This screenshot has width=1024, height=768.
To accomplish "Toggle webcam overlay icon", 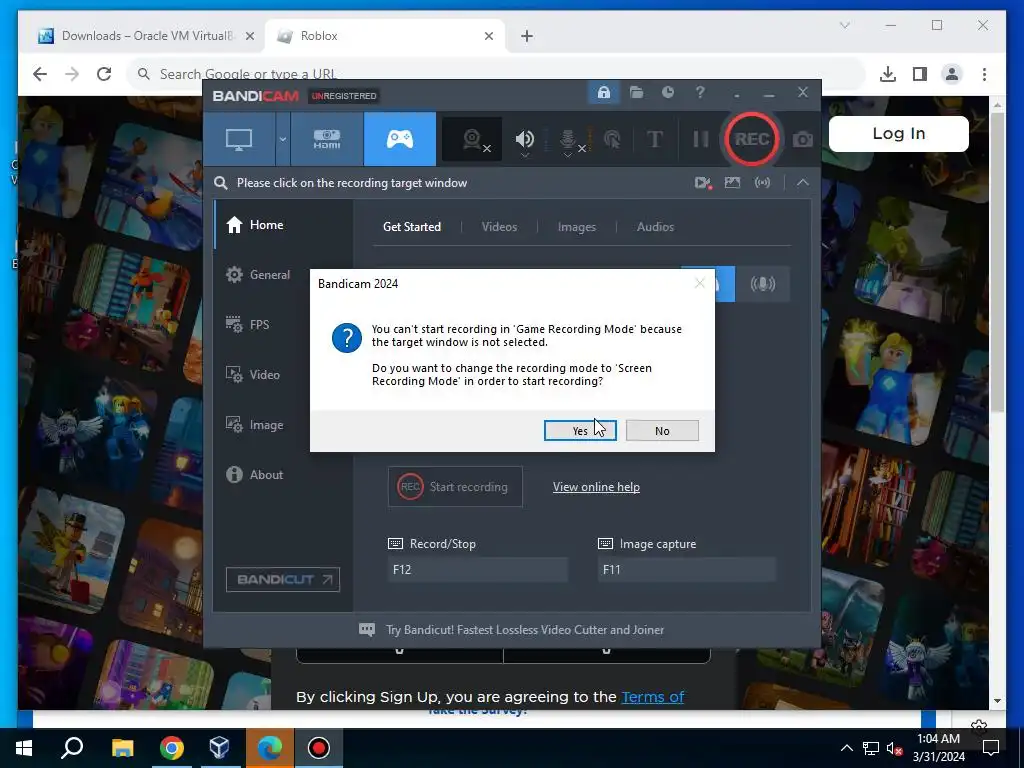I will click(472, 139).
